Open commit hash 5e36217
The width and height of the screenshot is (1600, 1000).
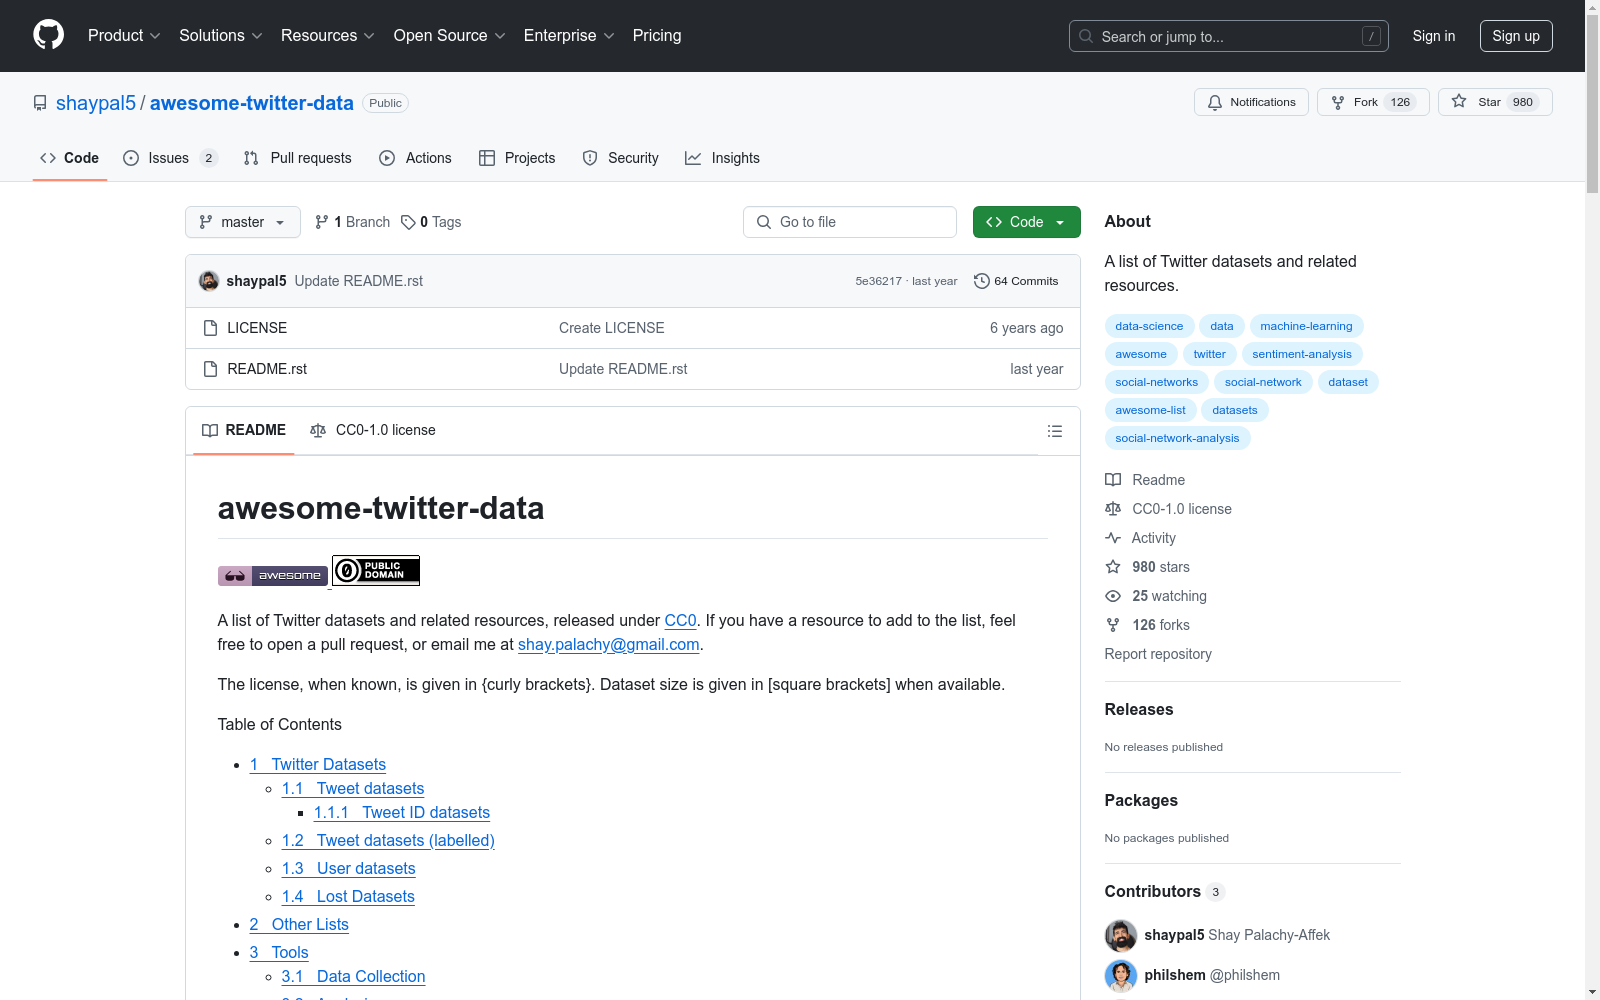tap(878, 281)
